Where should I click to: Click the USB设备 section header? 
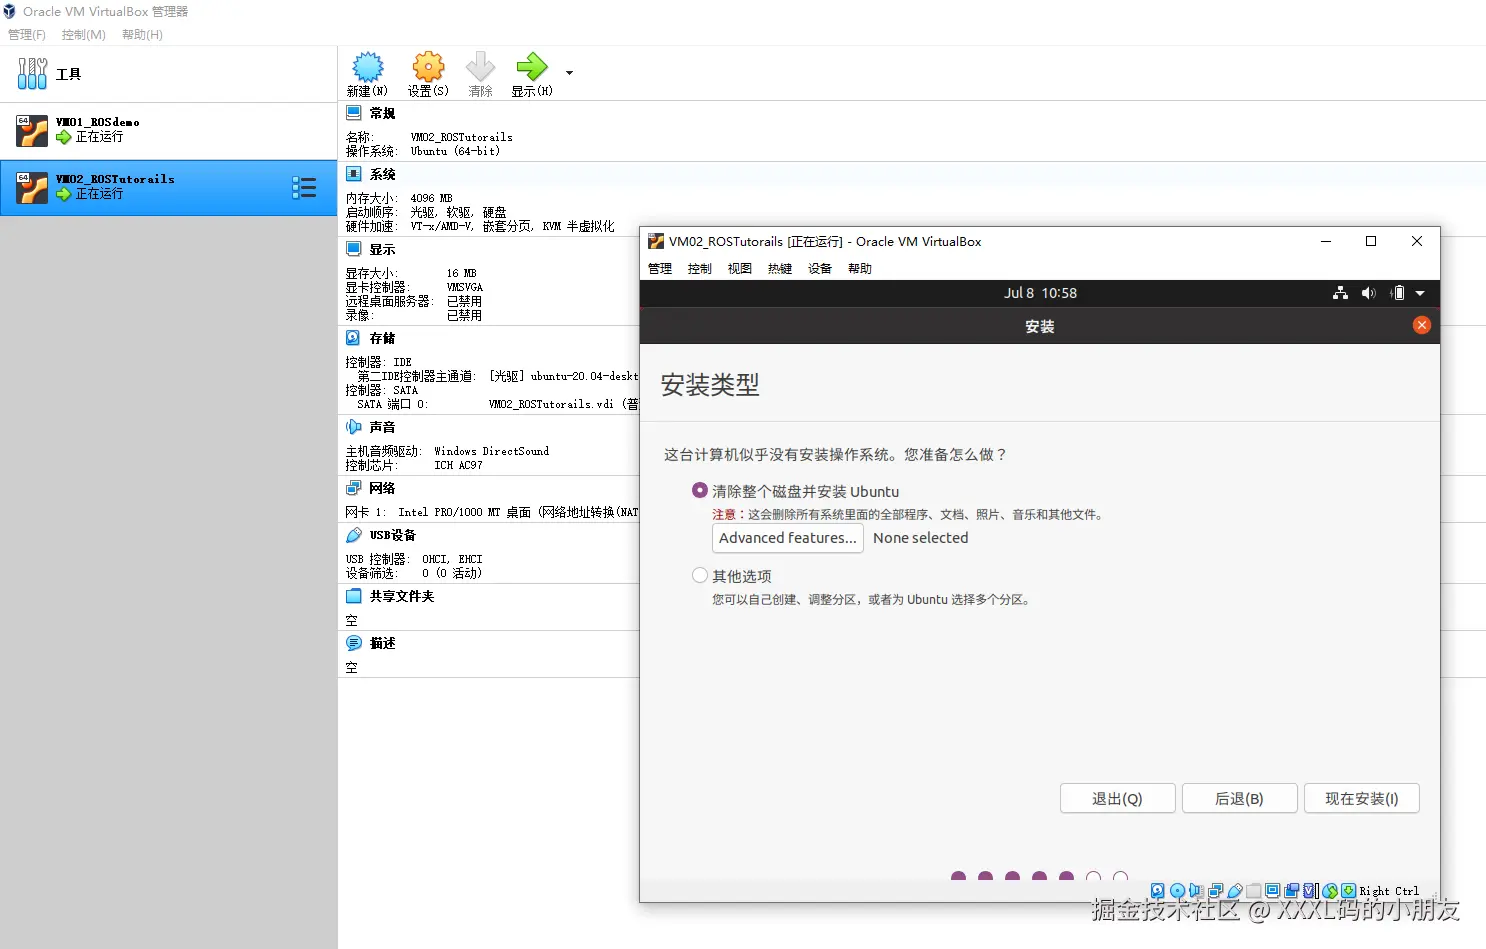392,535
